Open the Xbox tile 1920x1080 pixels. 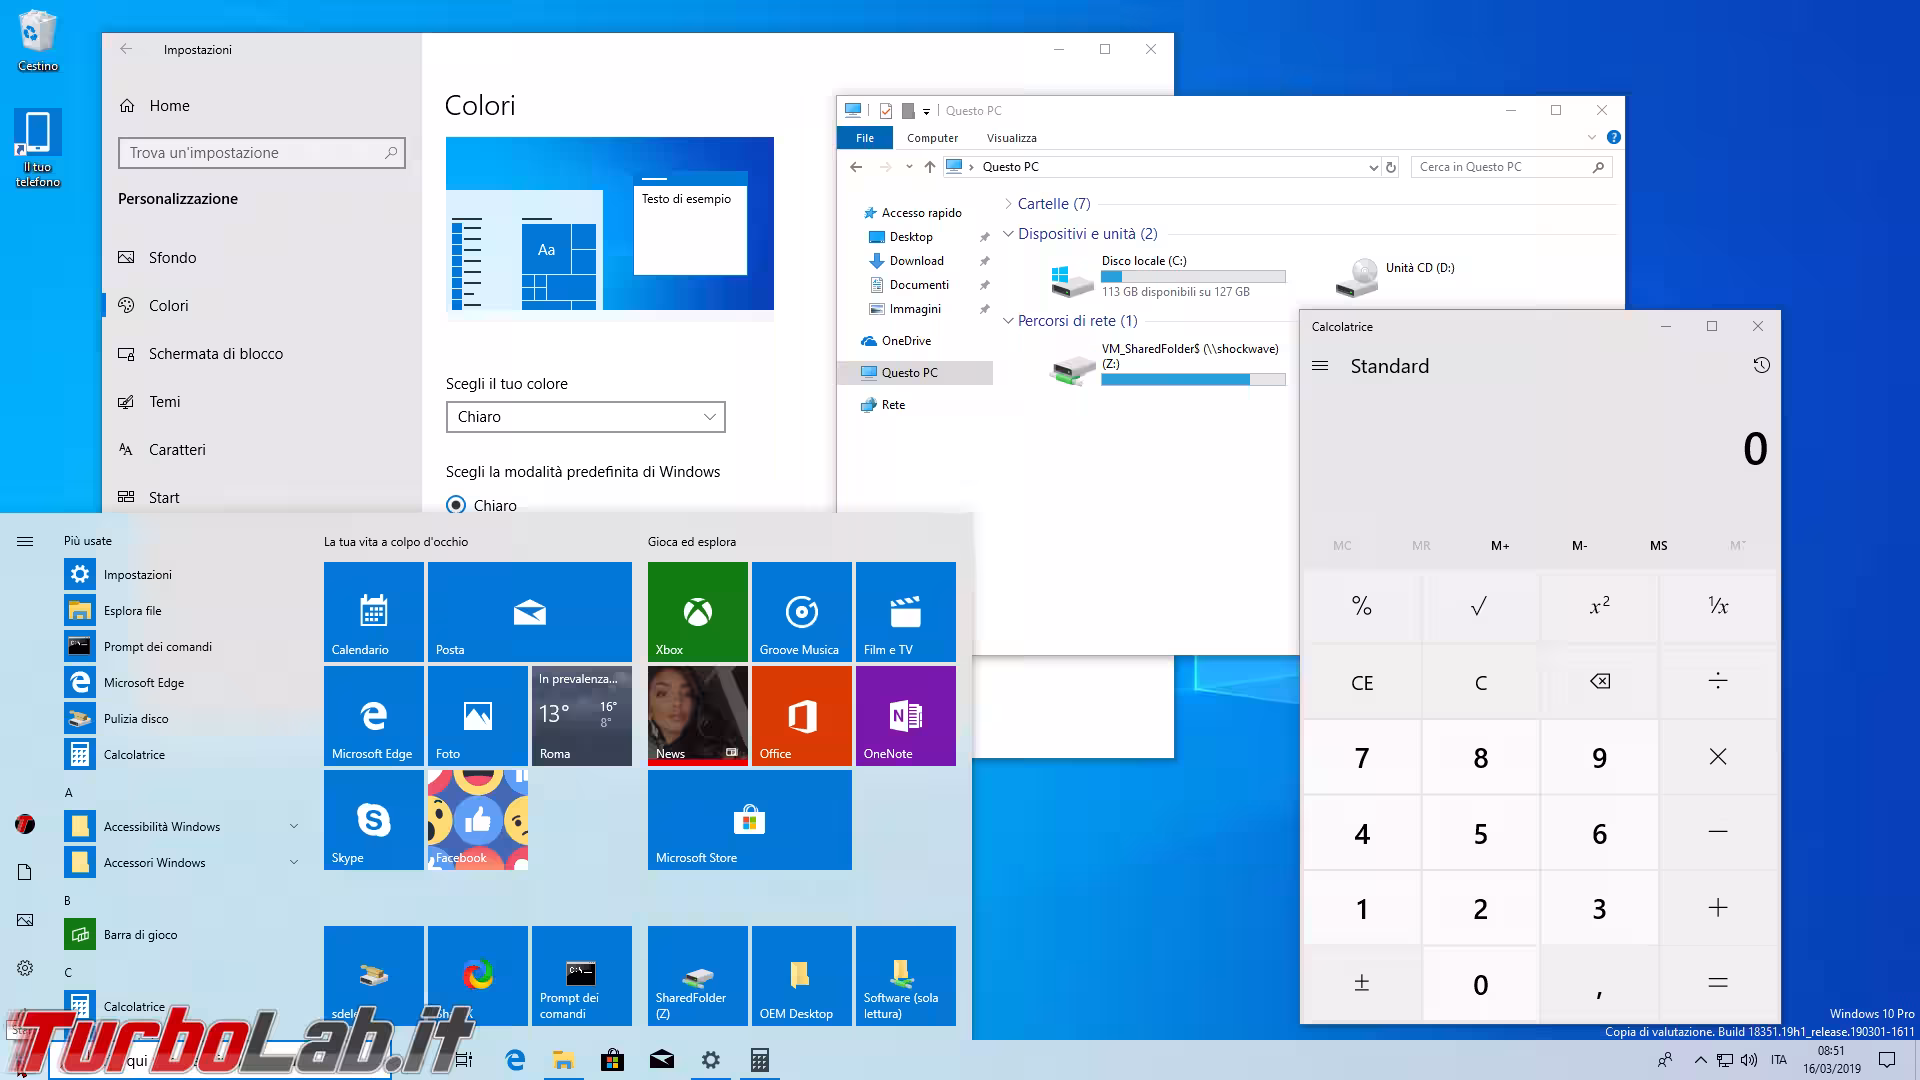[697, 611]
